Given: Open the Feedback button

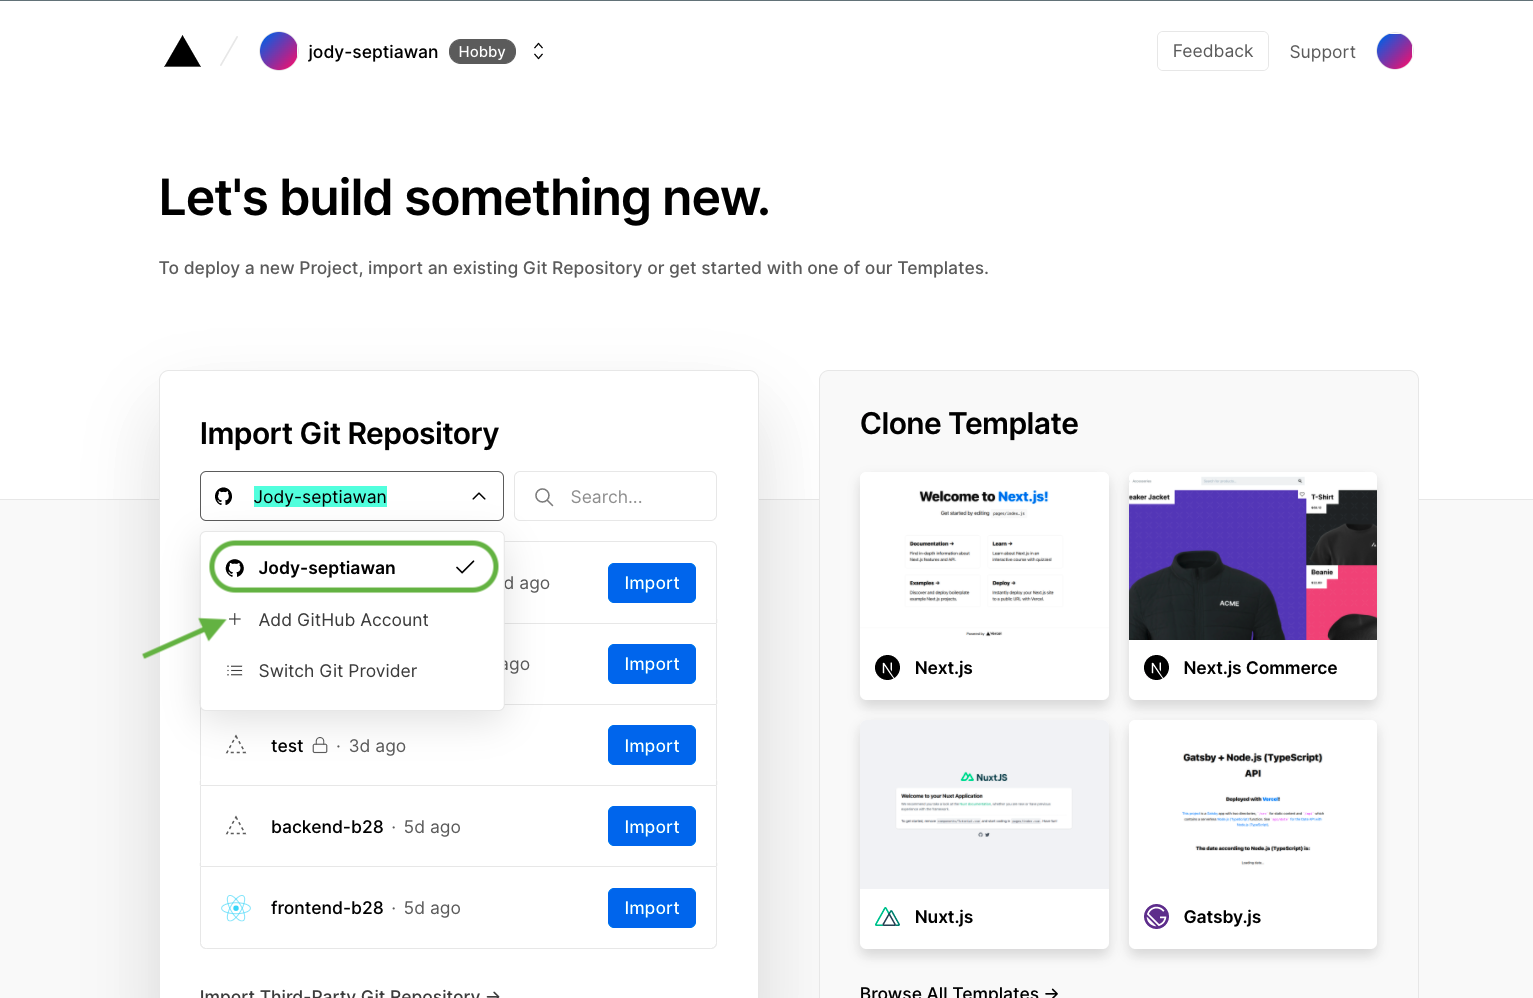Looking at the screenshot, I should tap(1213, 51).
